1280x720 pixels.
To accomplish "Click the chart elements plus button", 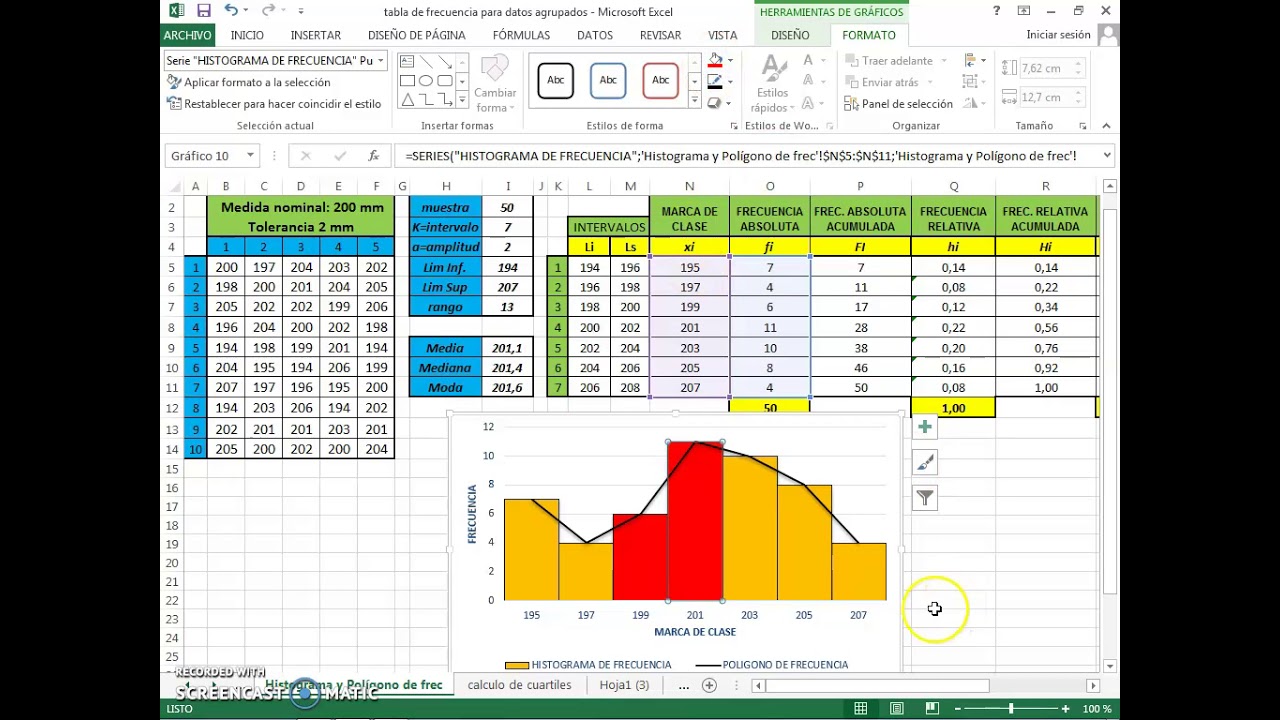I will click(x=925, y=427).
